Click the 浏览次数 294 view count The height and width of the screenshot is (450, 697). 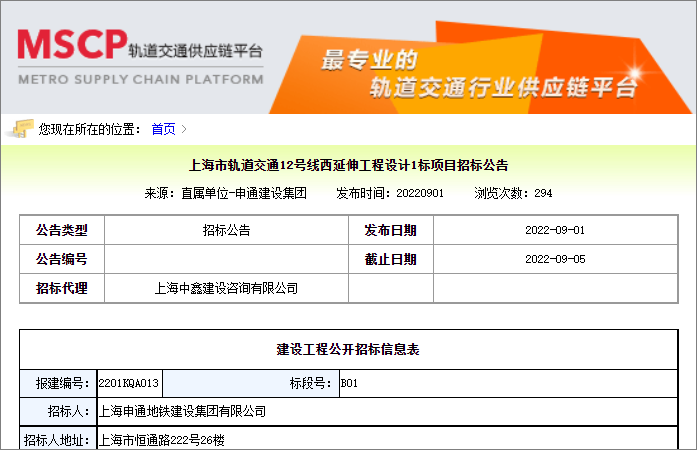[x=513, y=193]
